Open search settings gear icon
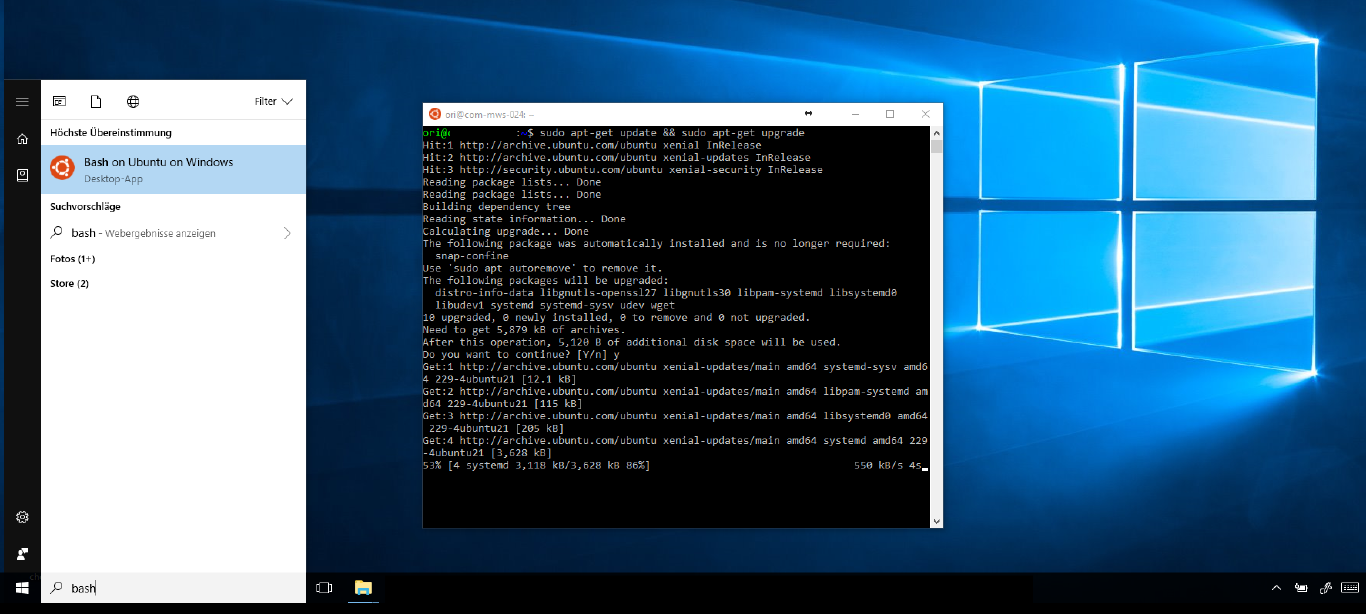The width and height of the screenshot is (1366, 614). click(21, 517)
